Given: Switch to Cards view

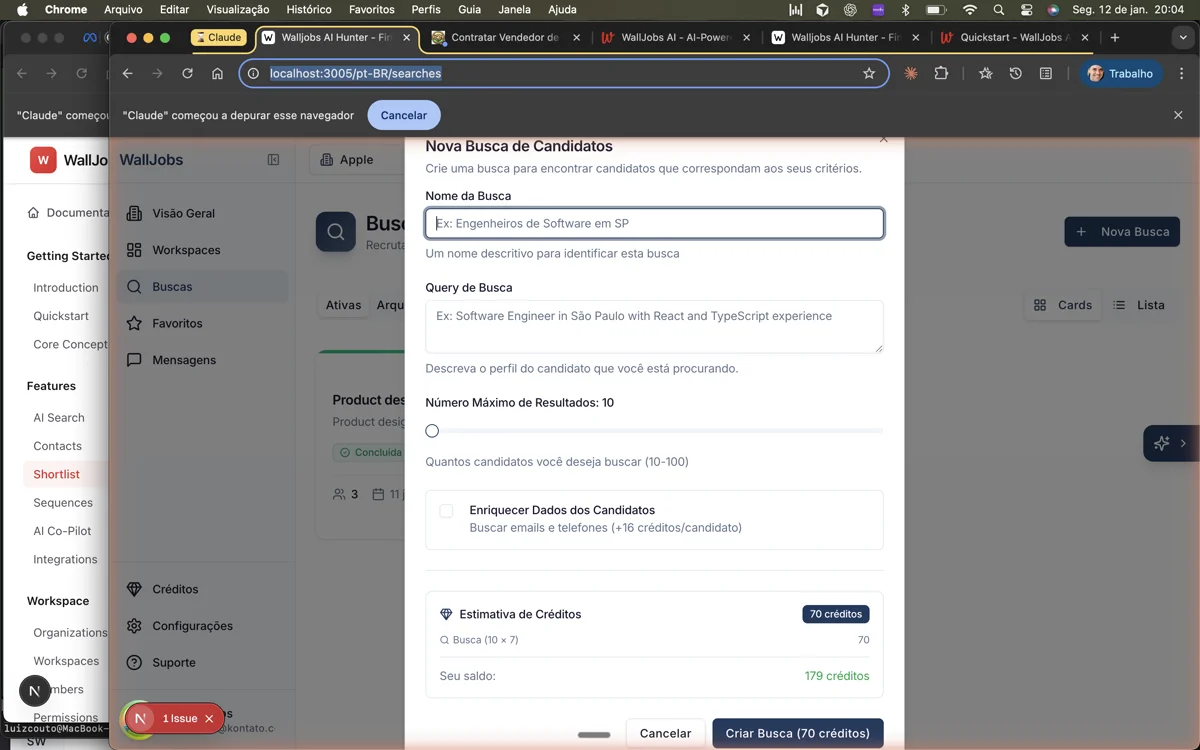Looking at the screenshot, I should [1063, 305].
